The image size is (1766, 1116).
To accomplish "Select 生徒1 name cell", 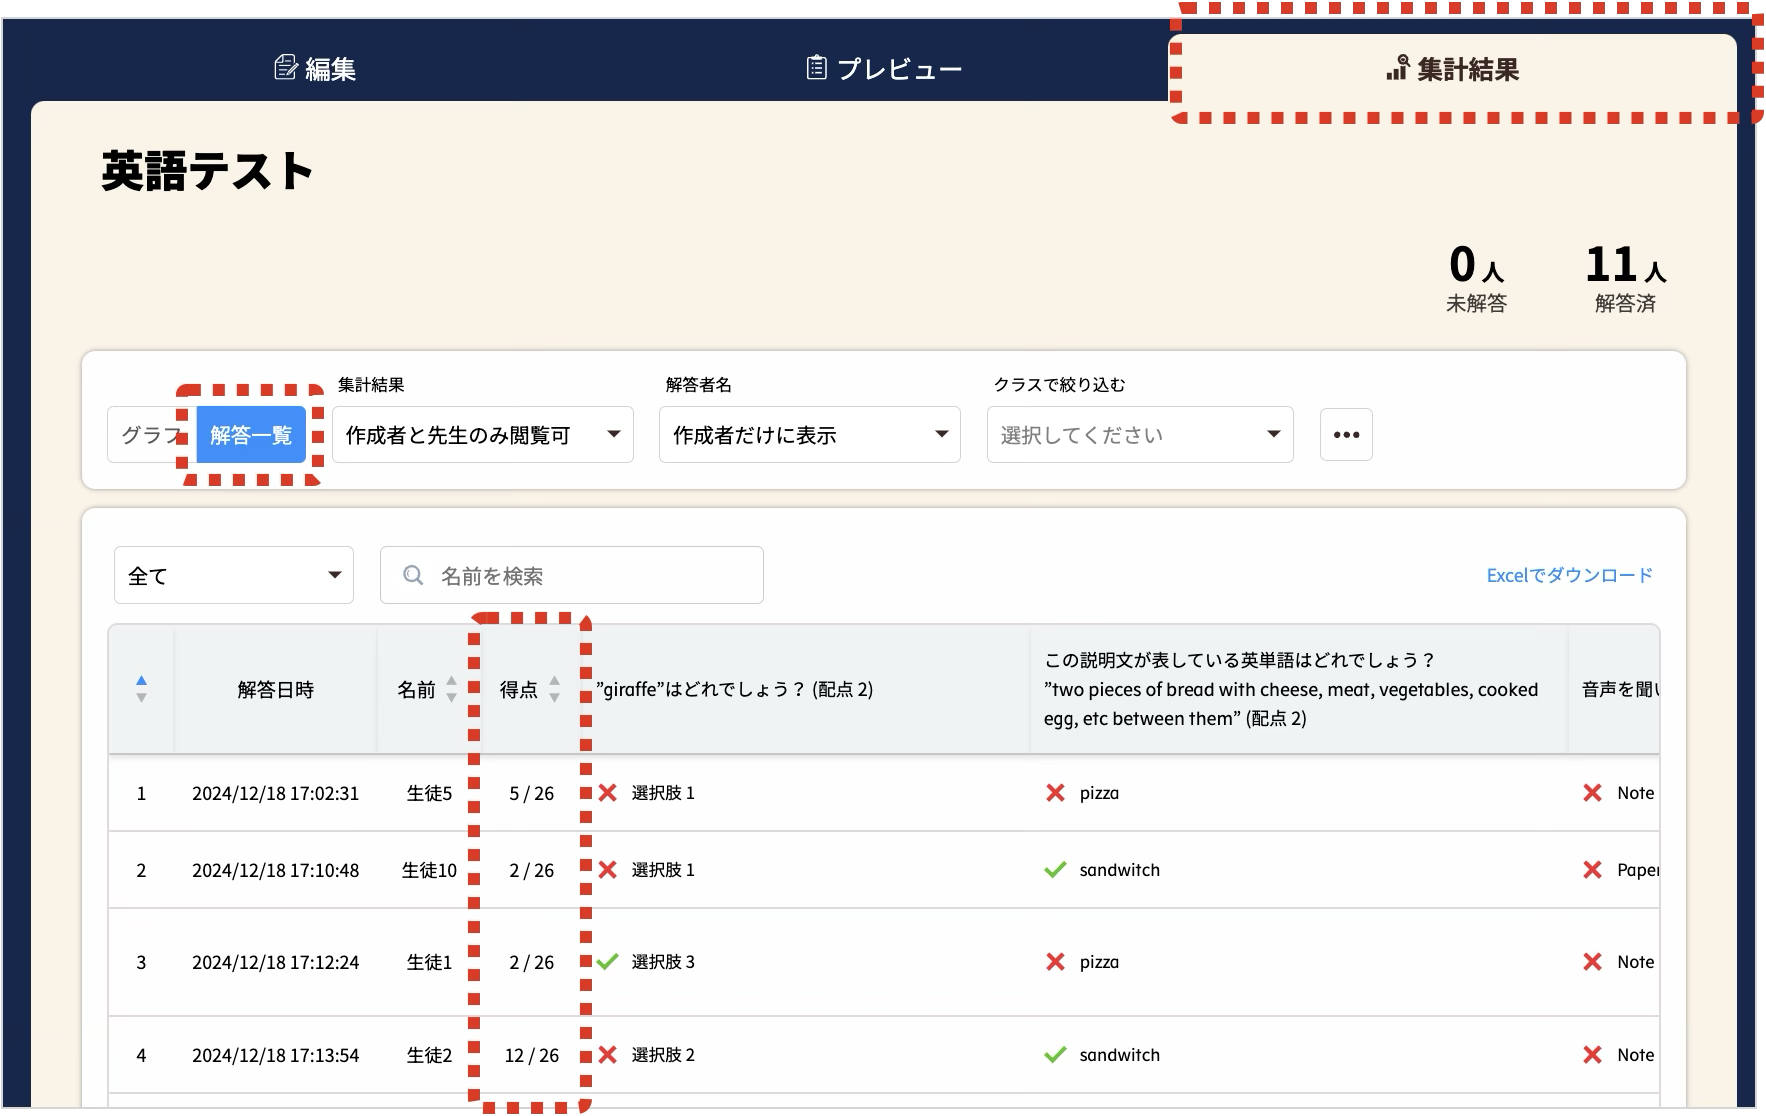I will pos(429,962).
